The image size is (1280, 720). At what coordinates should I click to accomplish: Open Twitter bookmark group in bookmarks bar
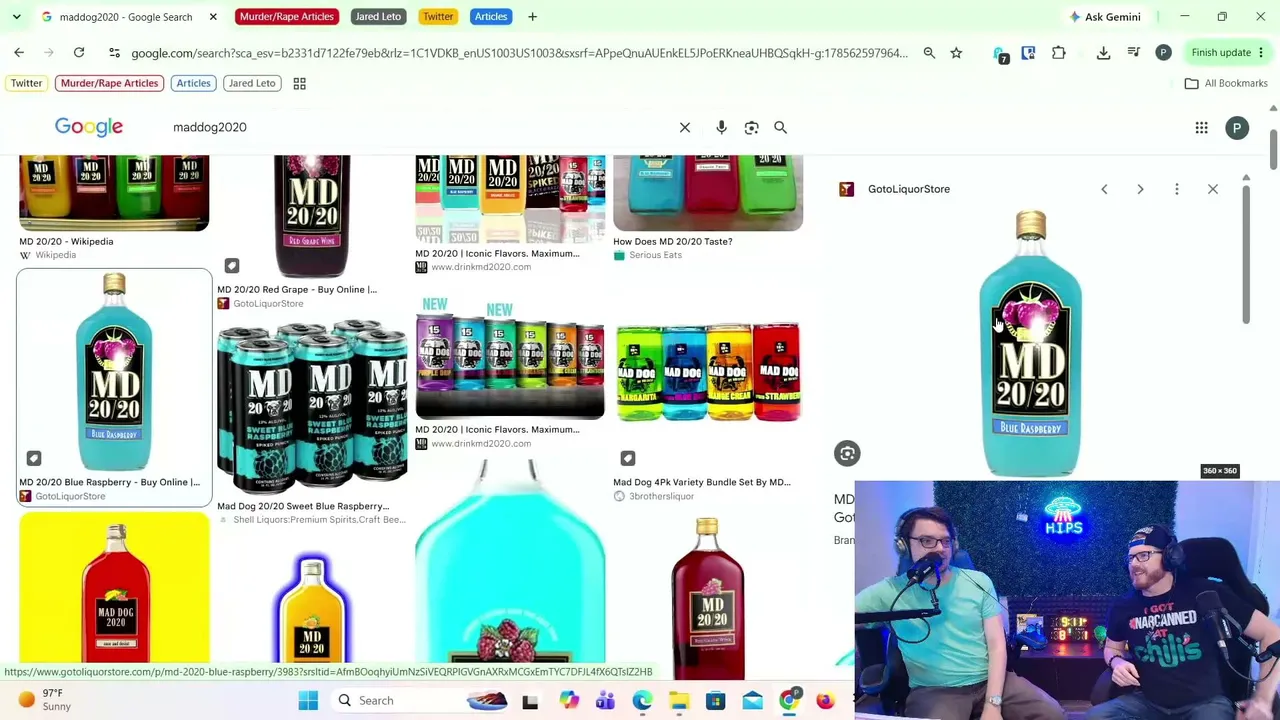(x=27, y=83)
